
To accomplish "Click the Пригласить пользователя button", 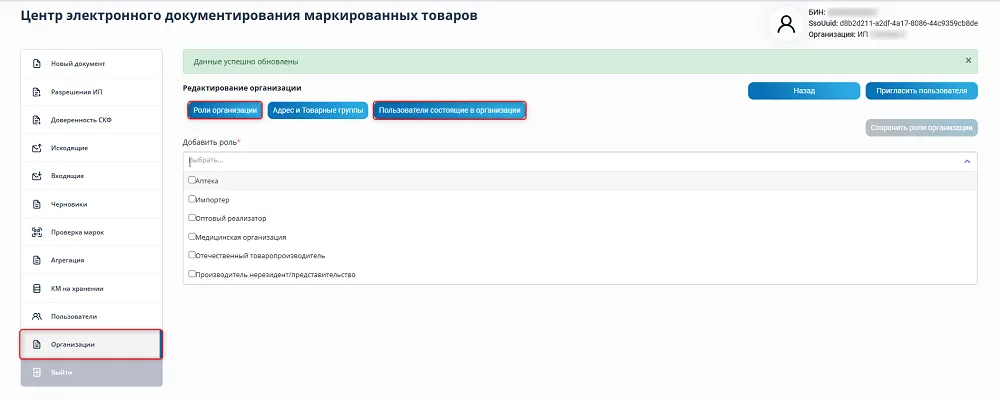I will [922, 91].
